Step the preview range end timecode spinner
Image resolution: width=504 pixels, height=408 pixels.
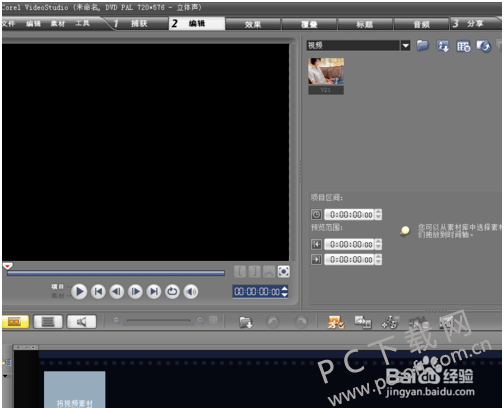378,259
